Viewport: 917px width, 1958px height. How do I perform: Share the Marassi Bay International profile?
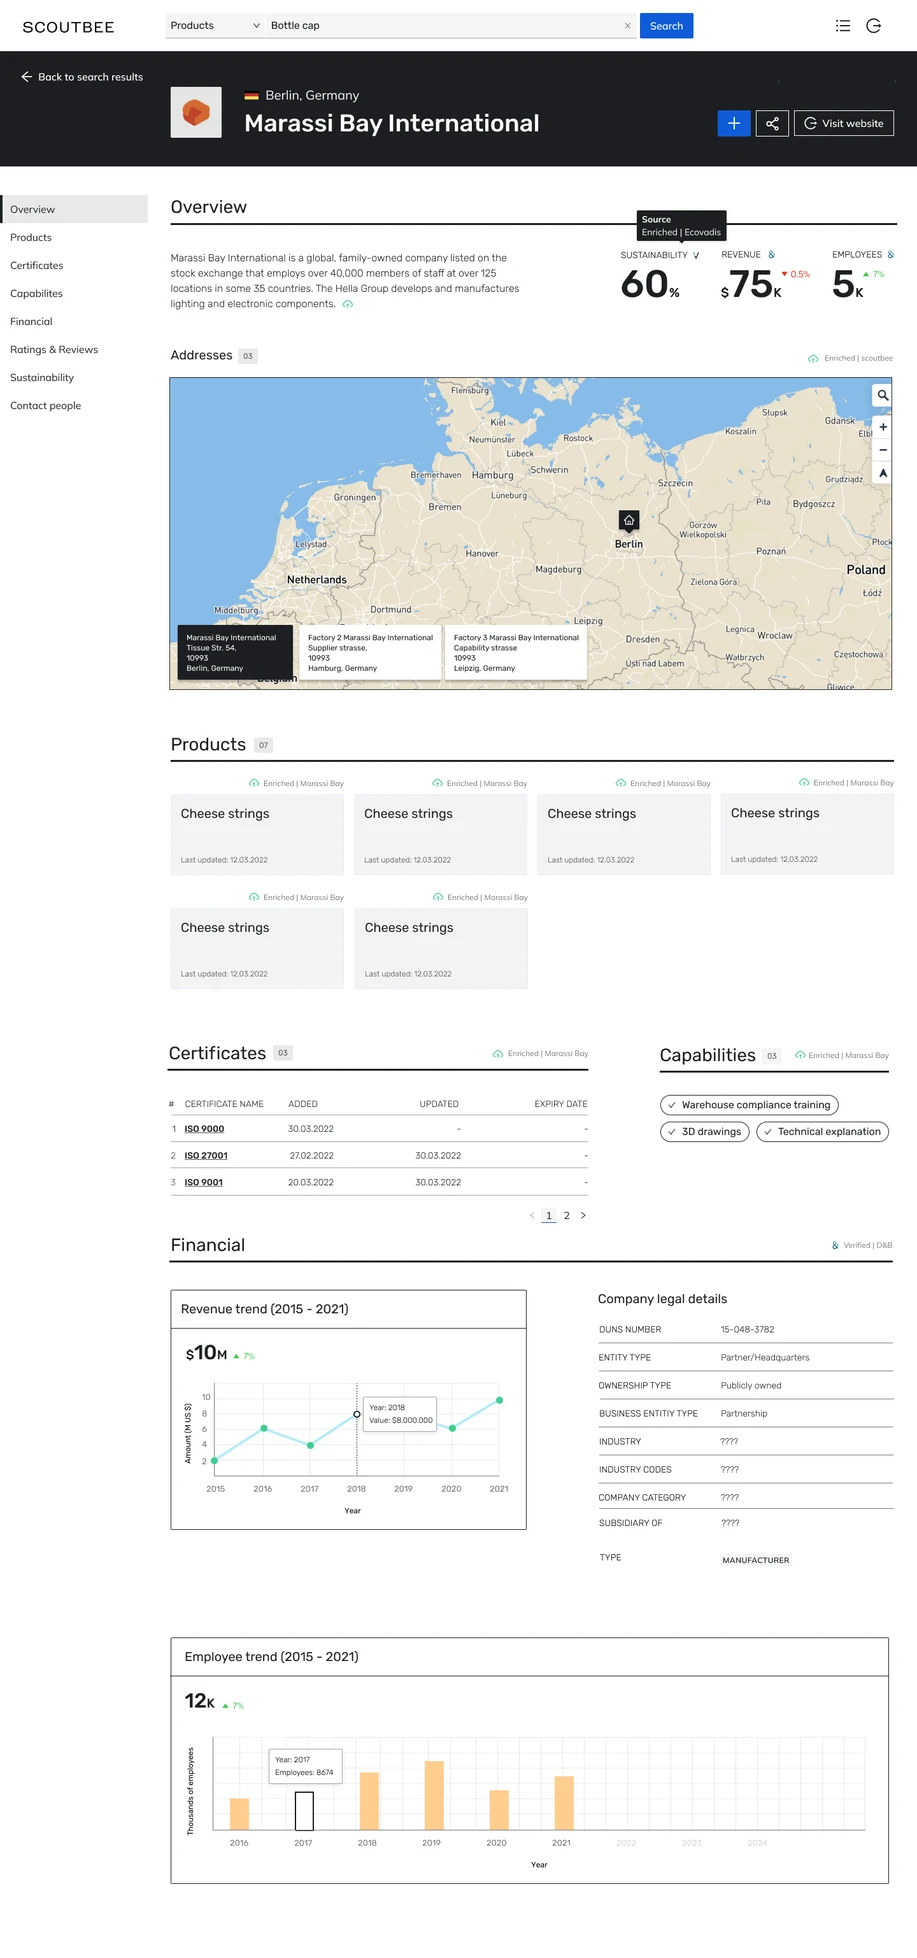coord(772,123)
